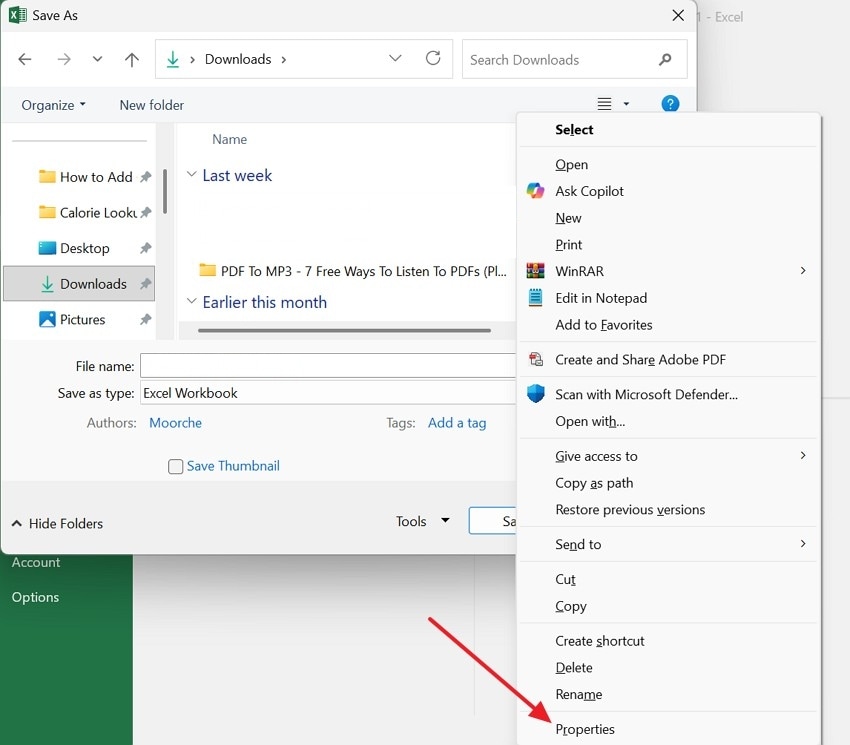Click the navigation pane vertical scrollbar

point(165,191)
